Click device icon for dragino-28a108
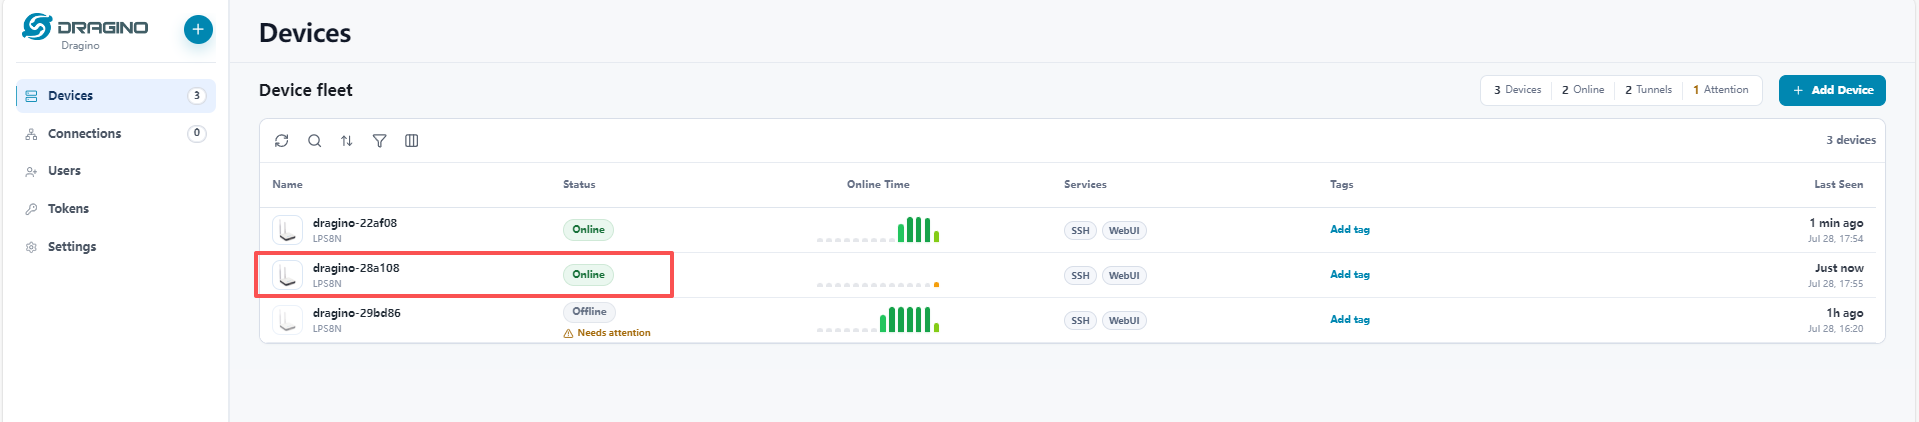This screenshot has height=422, width=1919. tap(288, 275)
